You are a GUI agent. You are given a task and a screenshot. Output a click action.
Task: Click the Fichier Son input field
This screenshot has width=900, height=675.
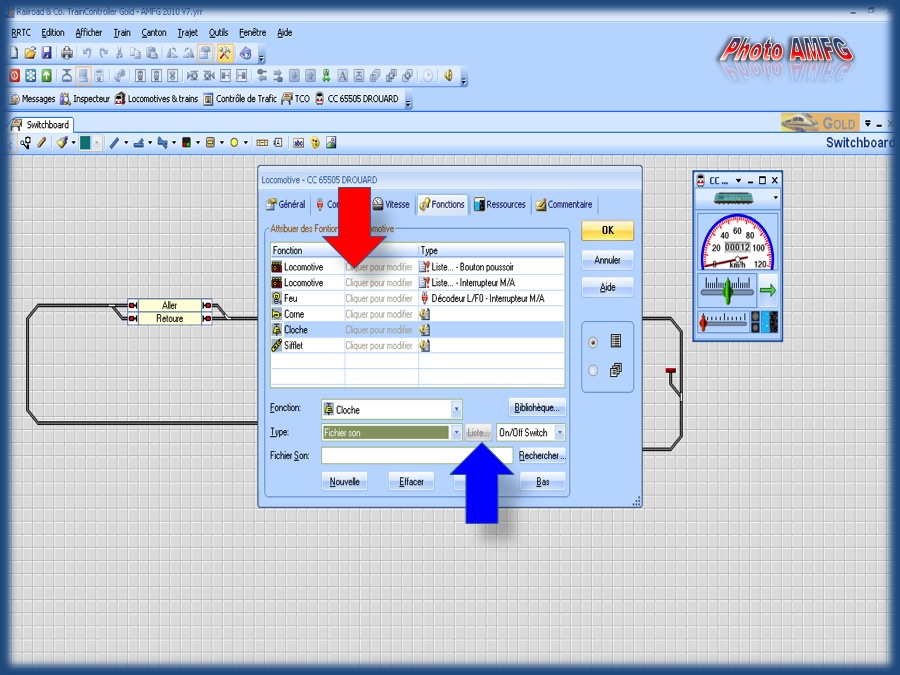pos(417,455)
